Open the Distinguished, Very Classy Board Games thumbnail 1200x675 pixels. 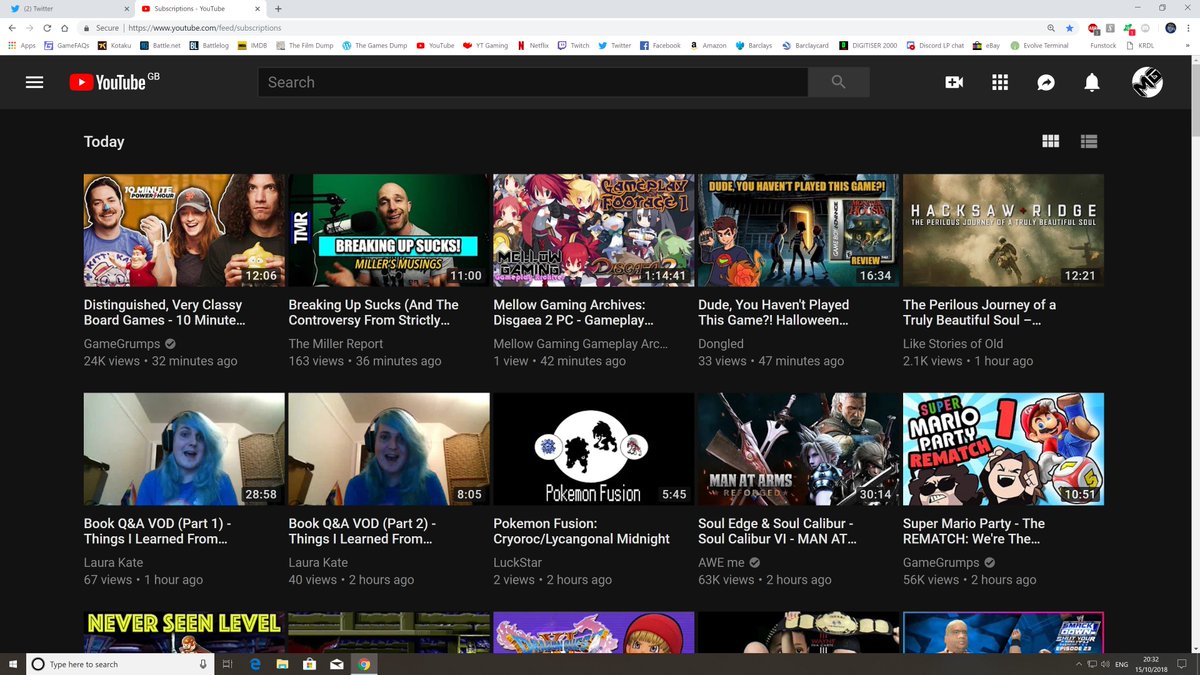tap(185, 230)
